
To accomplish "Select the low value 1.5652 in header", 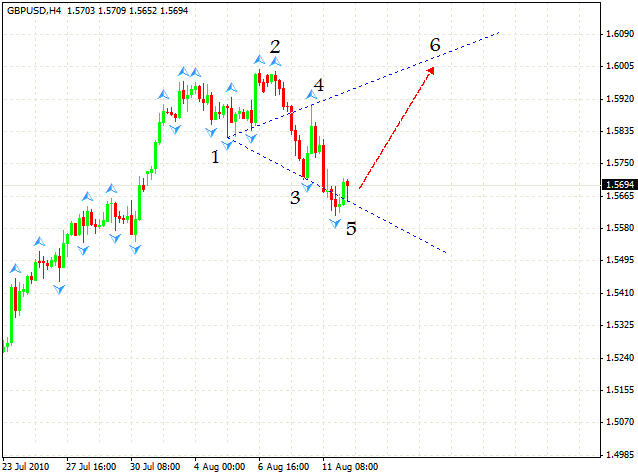I will [143, 11].
